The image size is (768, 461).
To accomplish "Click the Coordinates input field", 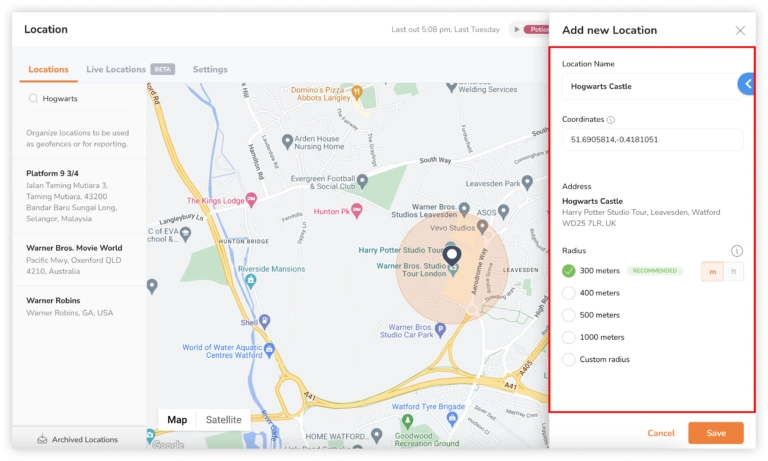I will [652, 140].
